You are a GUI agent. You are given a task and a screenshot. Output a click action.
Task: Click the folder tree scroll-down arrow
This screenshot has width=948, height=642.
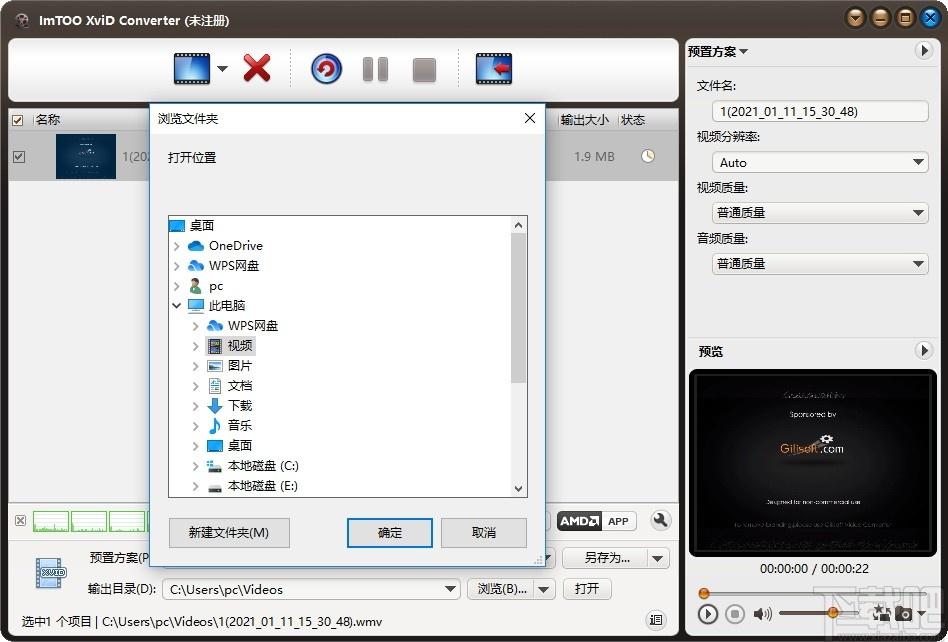pyautogui.click(x=518, y=488)
